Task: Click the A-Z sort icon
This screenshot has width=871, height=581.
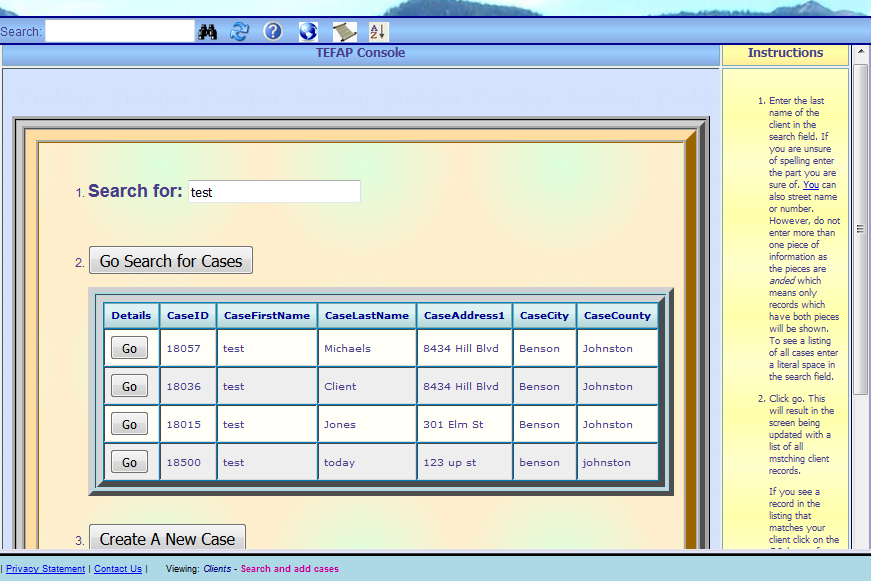Action: (x=378, y=32)
